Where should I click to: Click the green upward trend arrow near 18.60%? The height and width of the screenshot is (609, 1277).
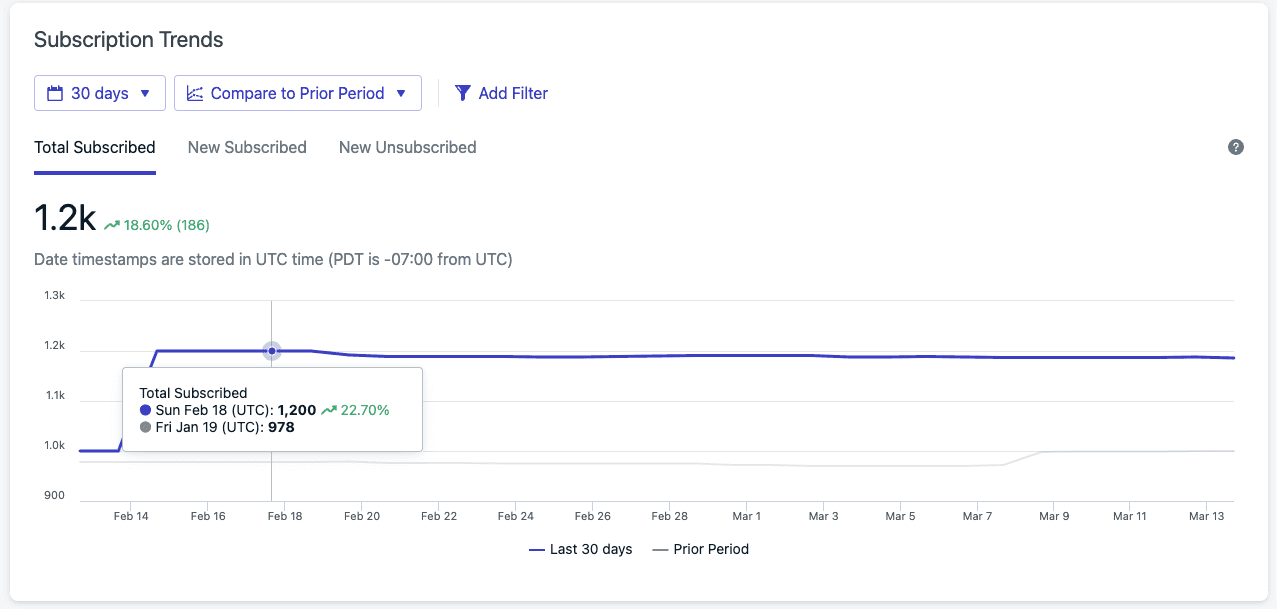110,224
